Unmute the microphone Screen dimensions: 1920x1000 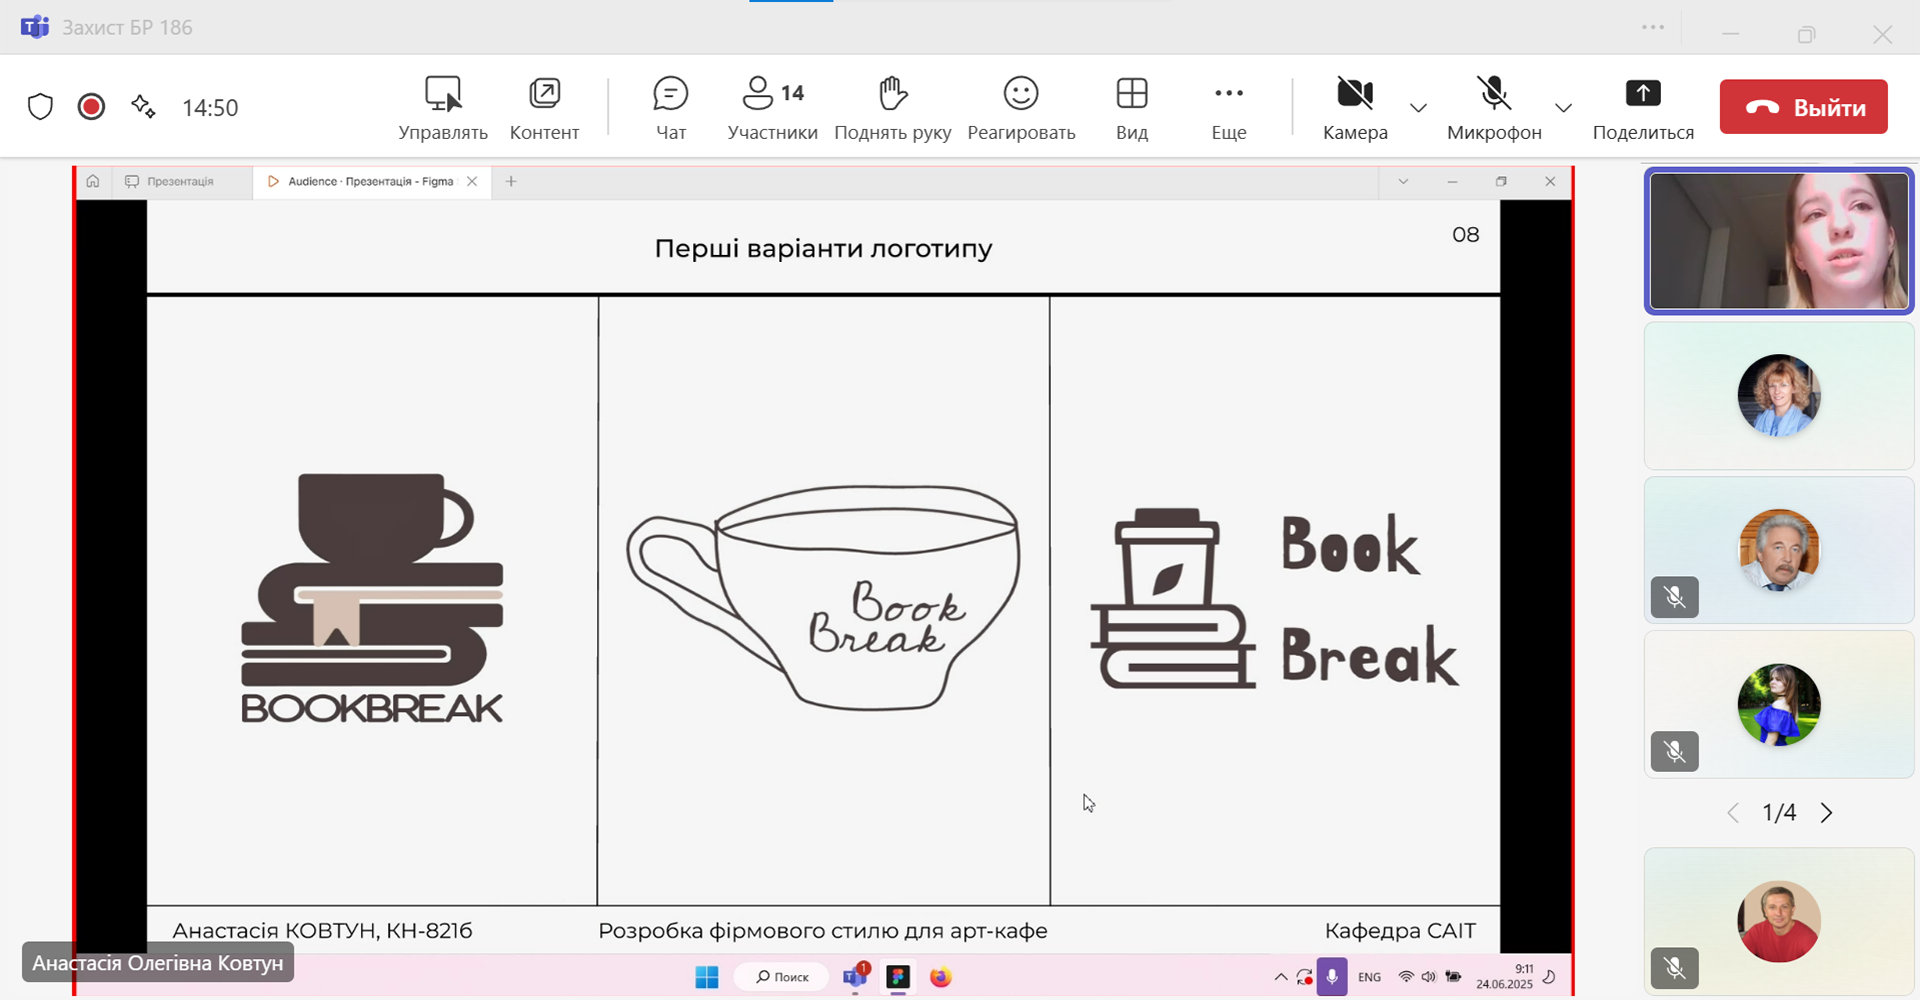(x=1493, y=107)
